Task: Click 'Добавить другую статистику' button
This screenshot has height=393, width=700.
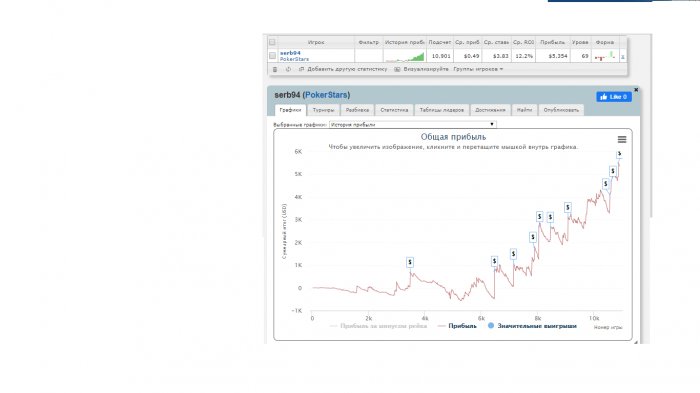Action: [343, 69]
